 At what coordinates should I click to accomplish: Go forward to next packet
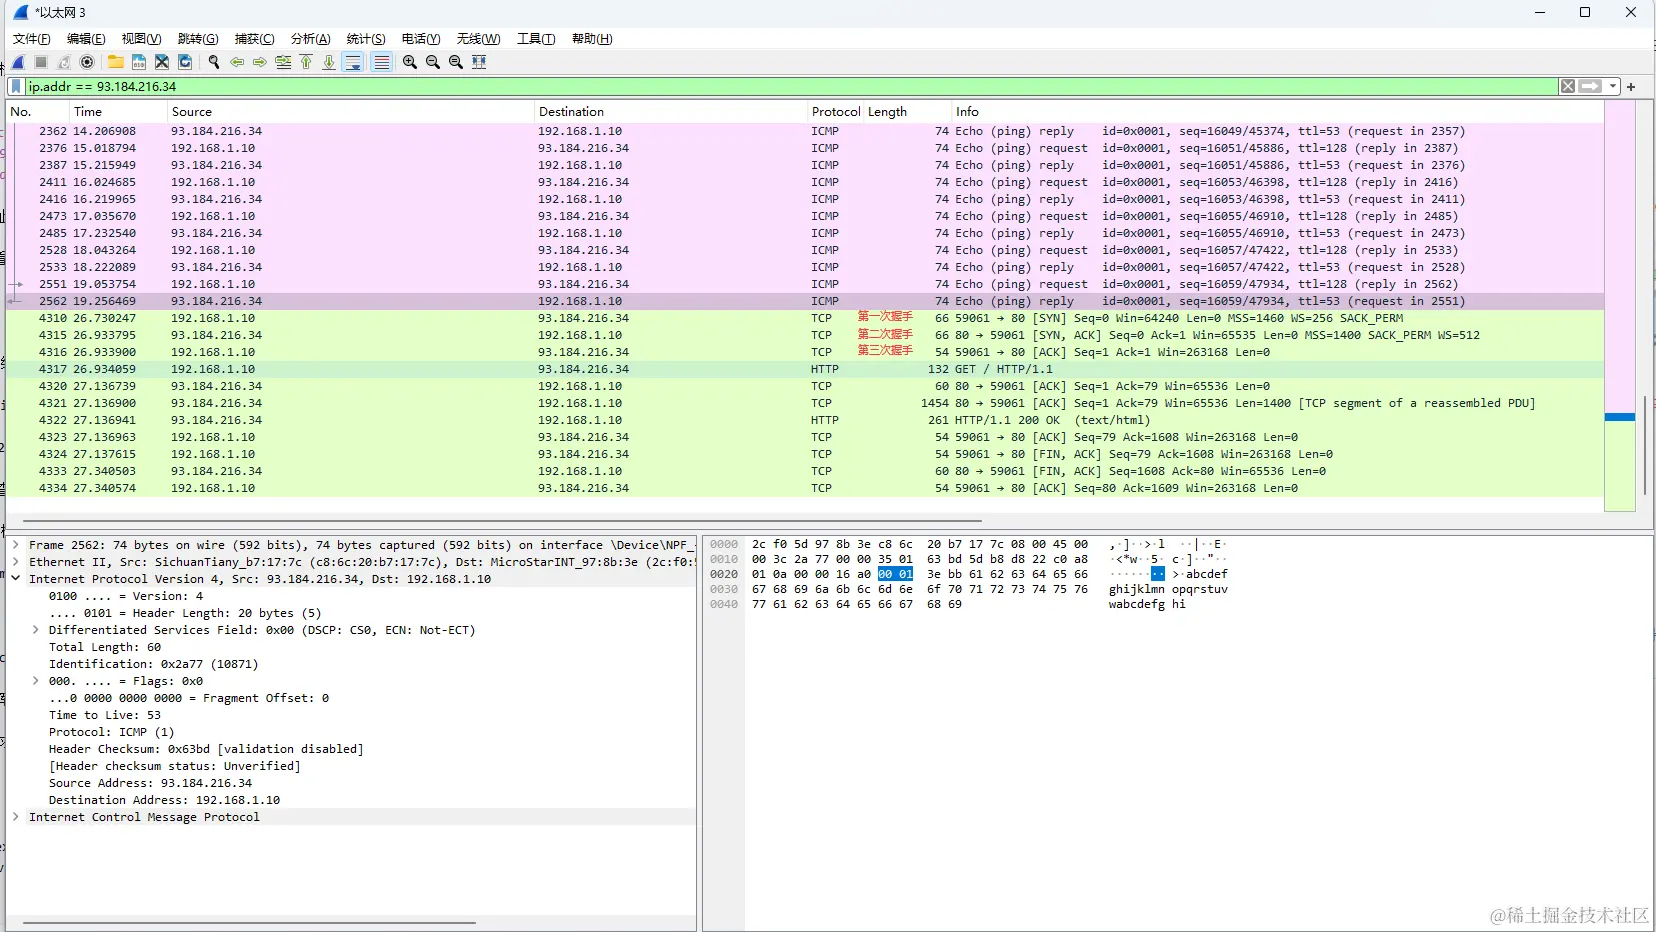click(260, 62)
